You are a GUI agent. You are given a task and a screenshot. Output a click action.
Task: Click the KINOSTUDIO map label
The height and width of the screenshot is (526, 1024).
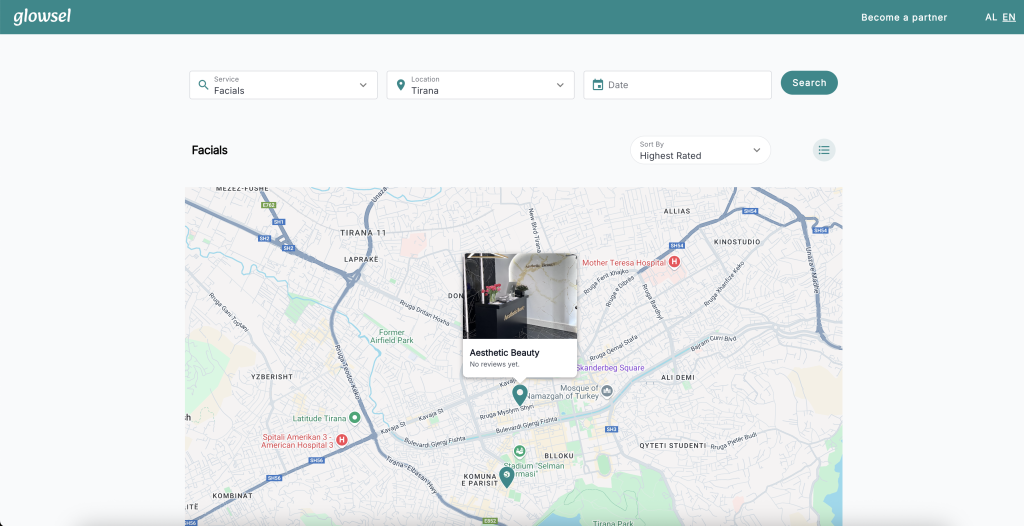coord(737,242)
